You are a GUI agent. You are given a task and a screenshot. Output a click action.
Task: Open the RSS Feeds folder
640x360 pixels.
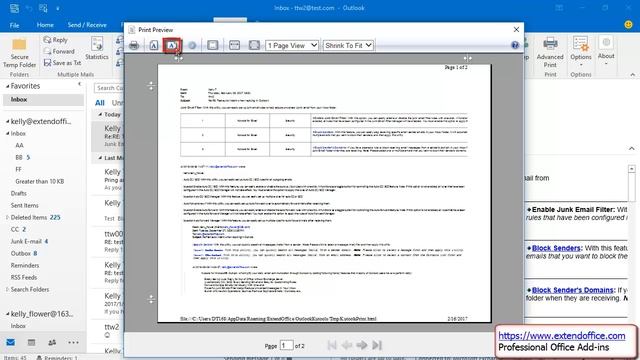pos(24,277)
